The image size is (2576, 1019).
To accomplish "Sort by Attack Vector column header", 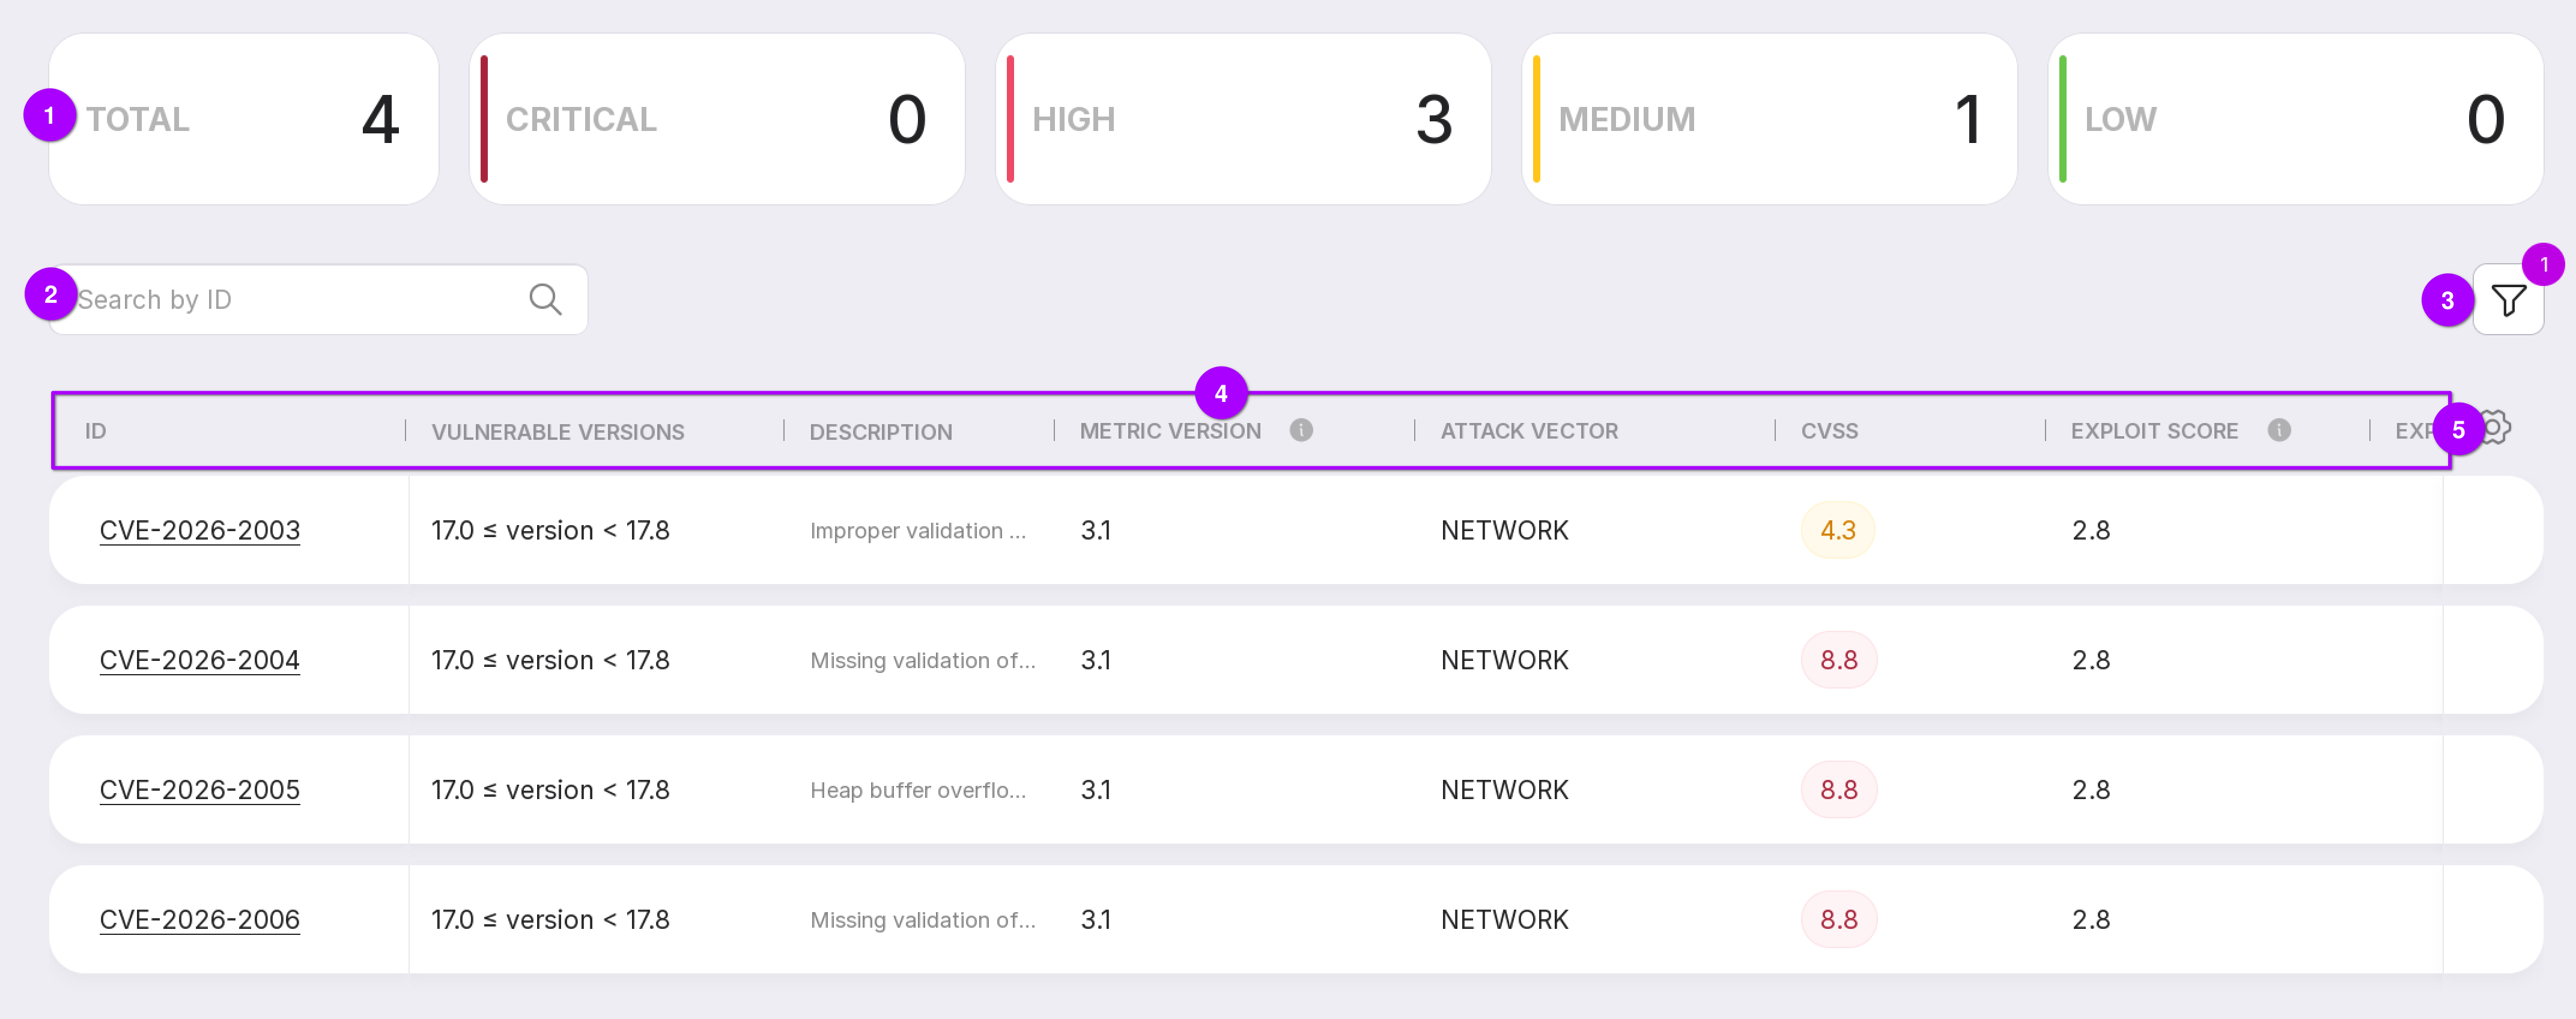I will [x=1528, y=431].
